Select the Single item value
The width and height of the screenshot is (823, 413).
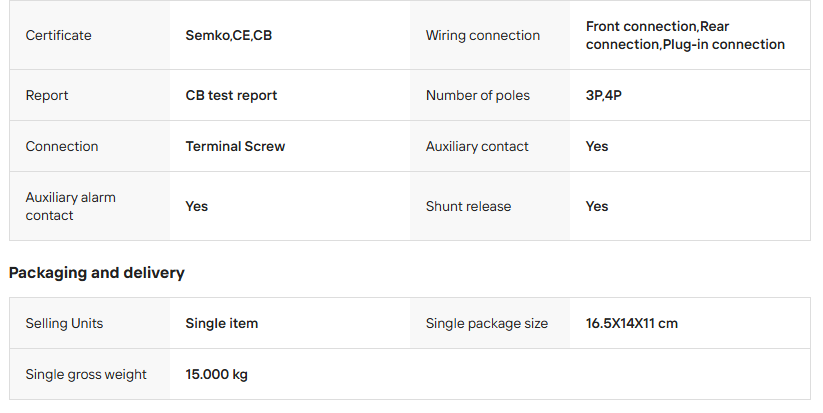tap(222, 323)
